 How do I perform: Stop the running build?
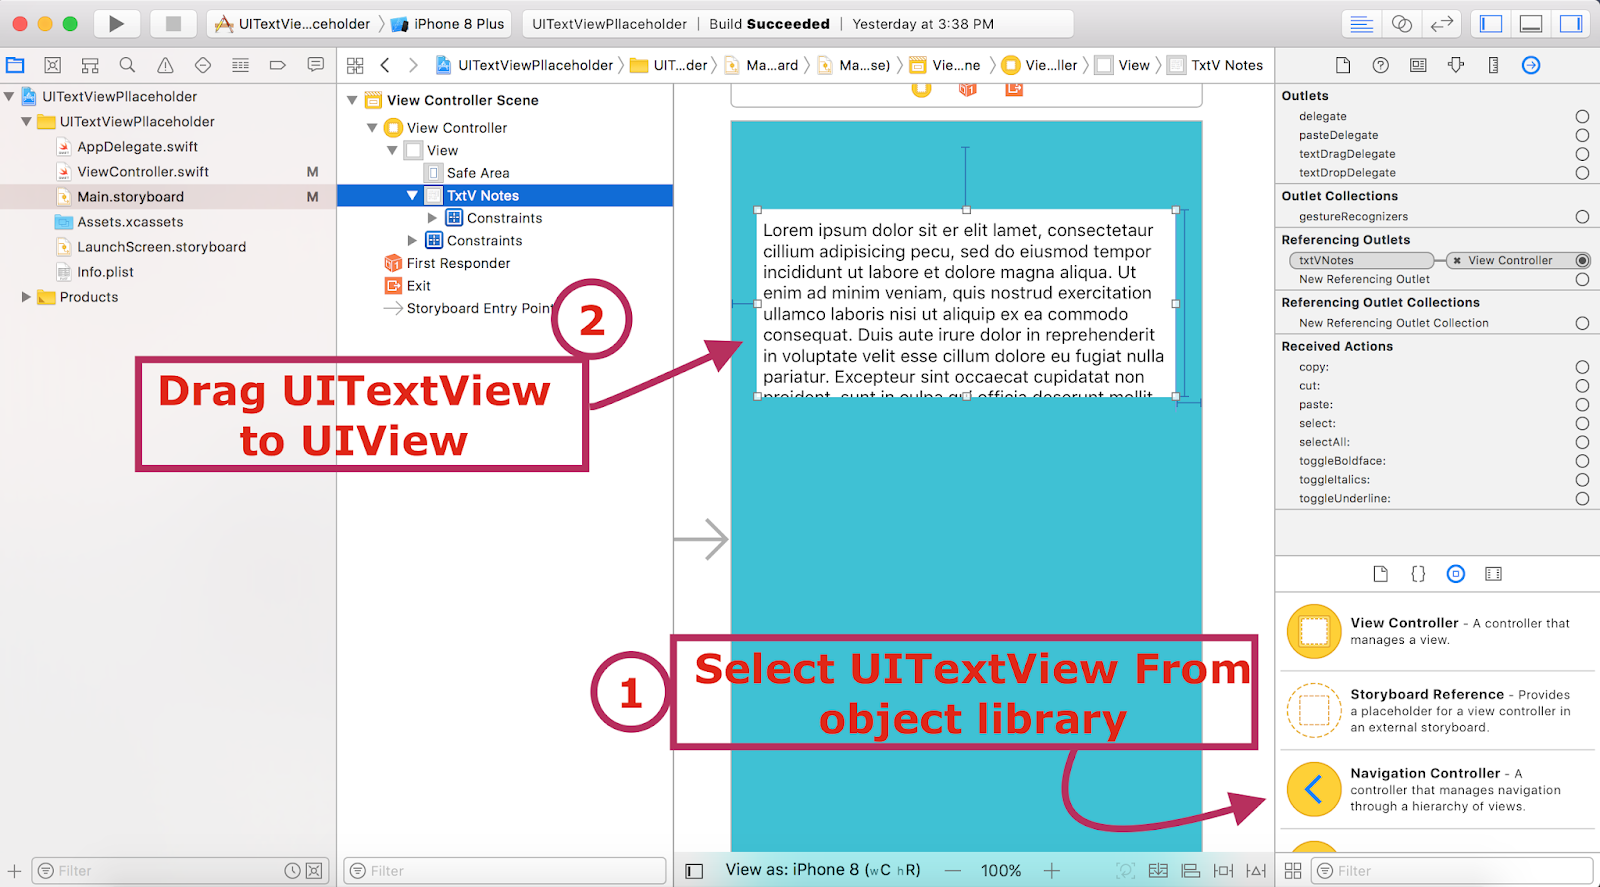point(173,23)
